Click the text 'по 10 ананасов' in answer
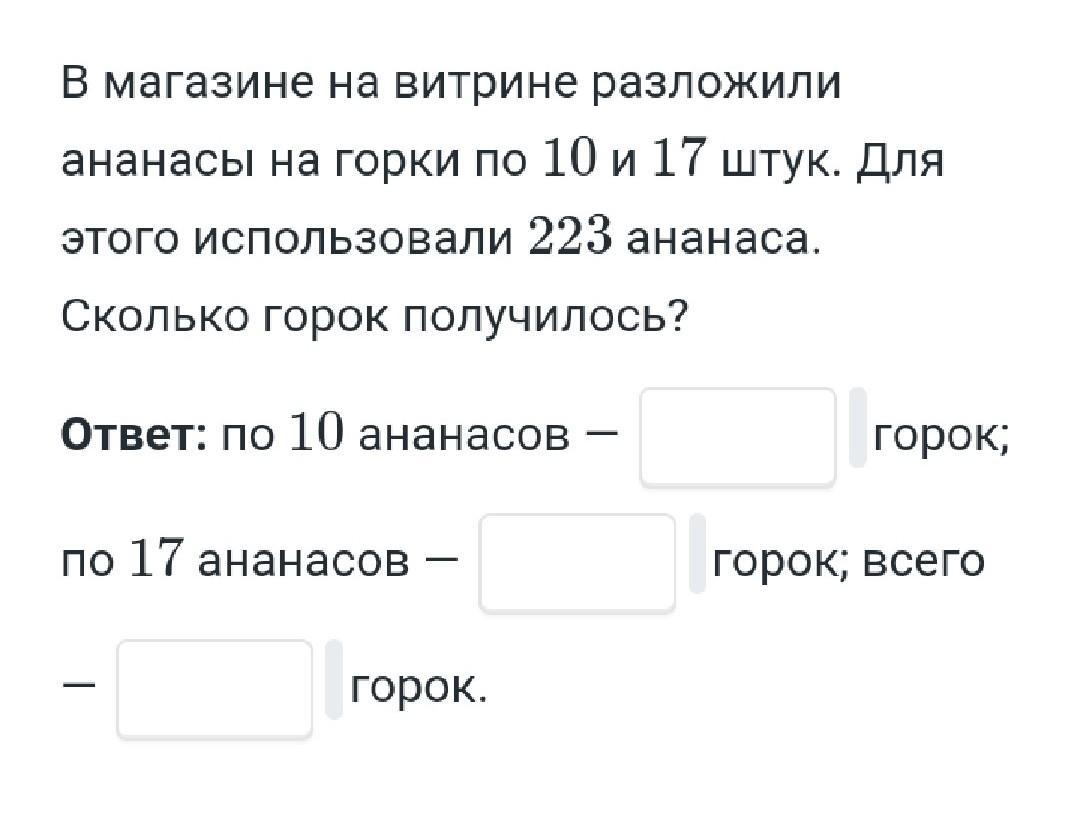This screenshot has width=1080, height=836. coord(396,436)
